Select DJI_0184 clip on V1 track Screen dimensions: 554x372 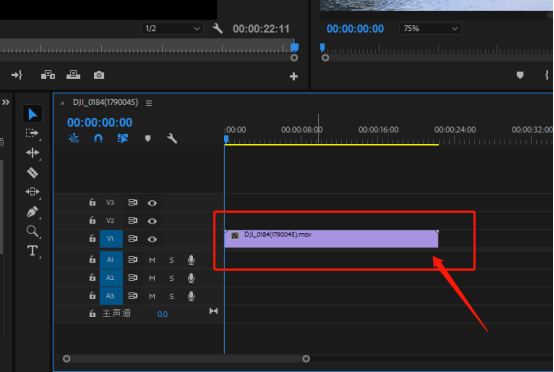click(331, 239)
